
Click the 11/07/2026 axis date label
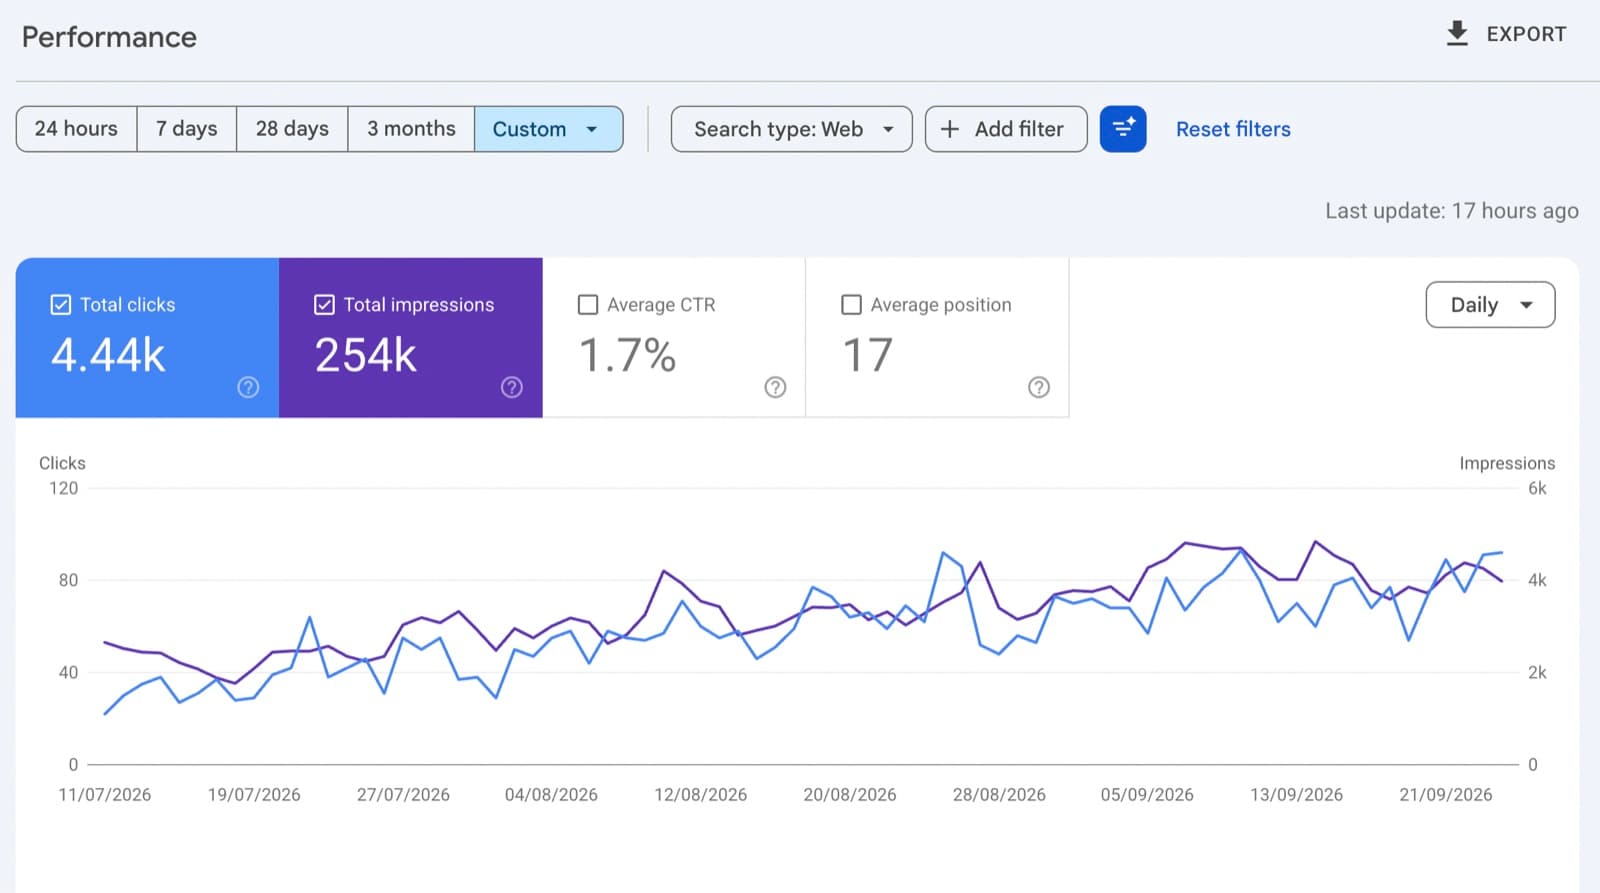coord(105,795)
